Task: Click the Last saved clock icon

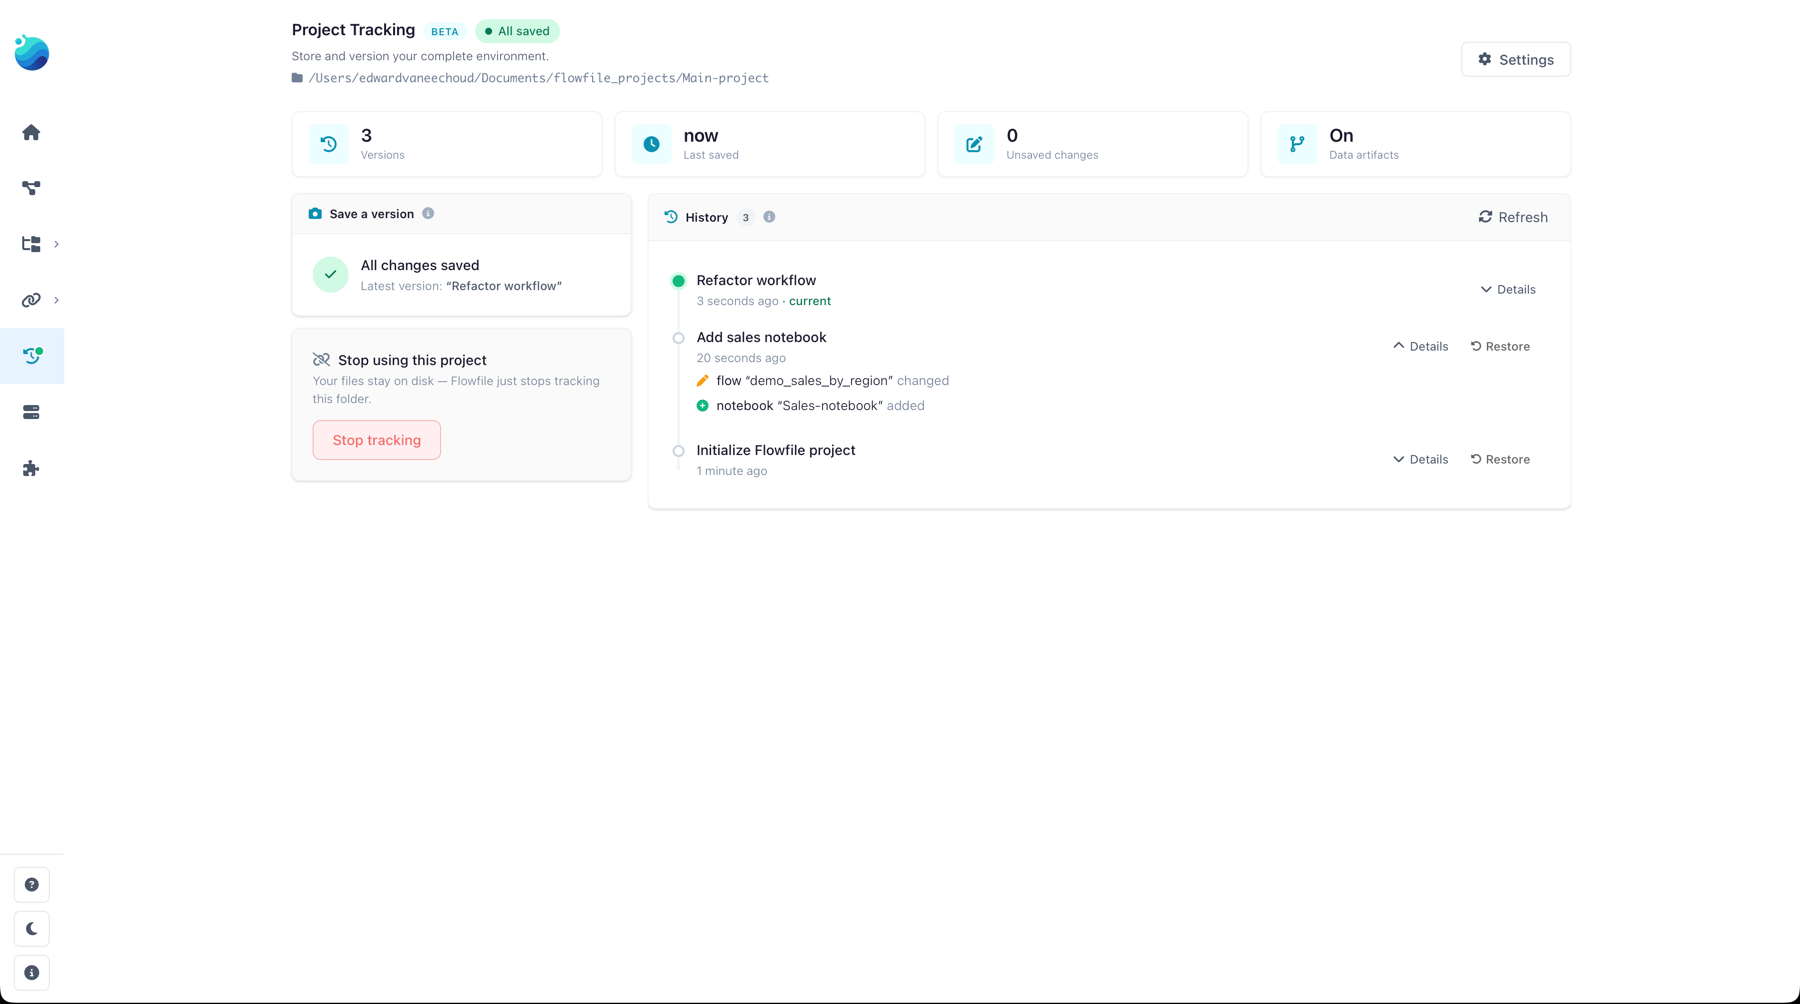Action: [x=651, y=144]
